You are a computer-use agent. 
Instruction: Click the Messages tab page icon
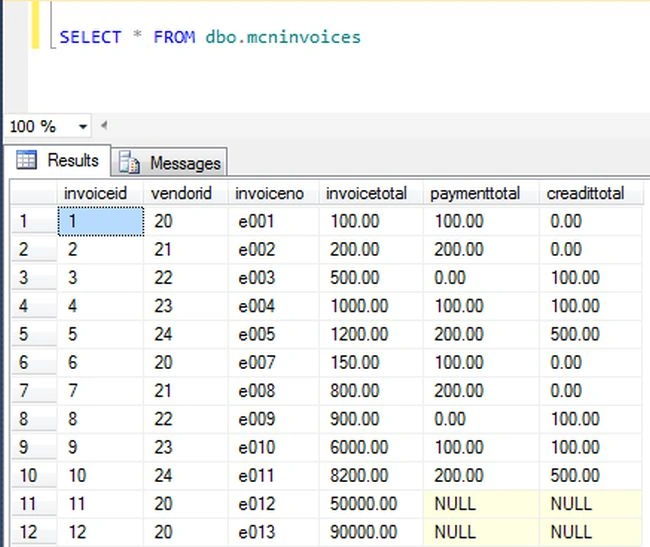(x=129, y=162)
